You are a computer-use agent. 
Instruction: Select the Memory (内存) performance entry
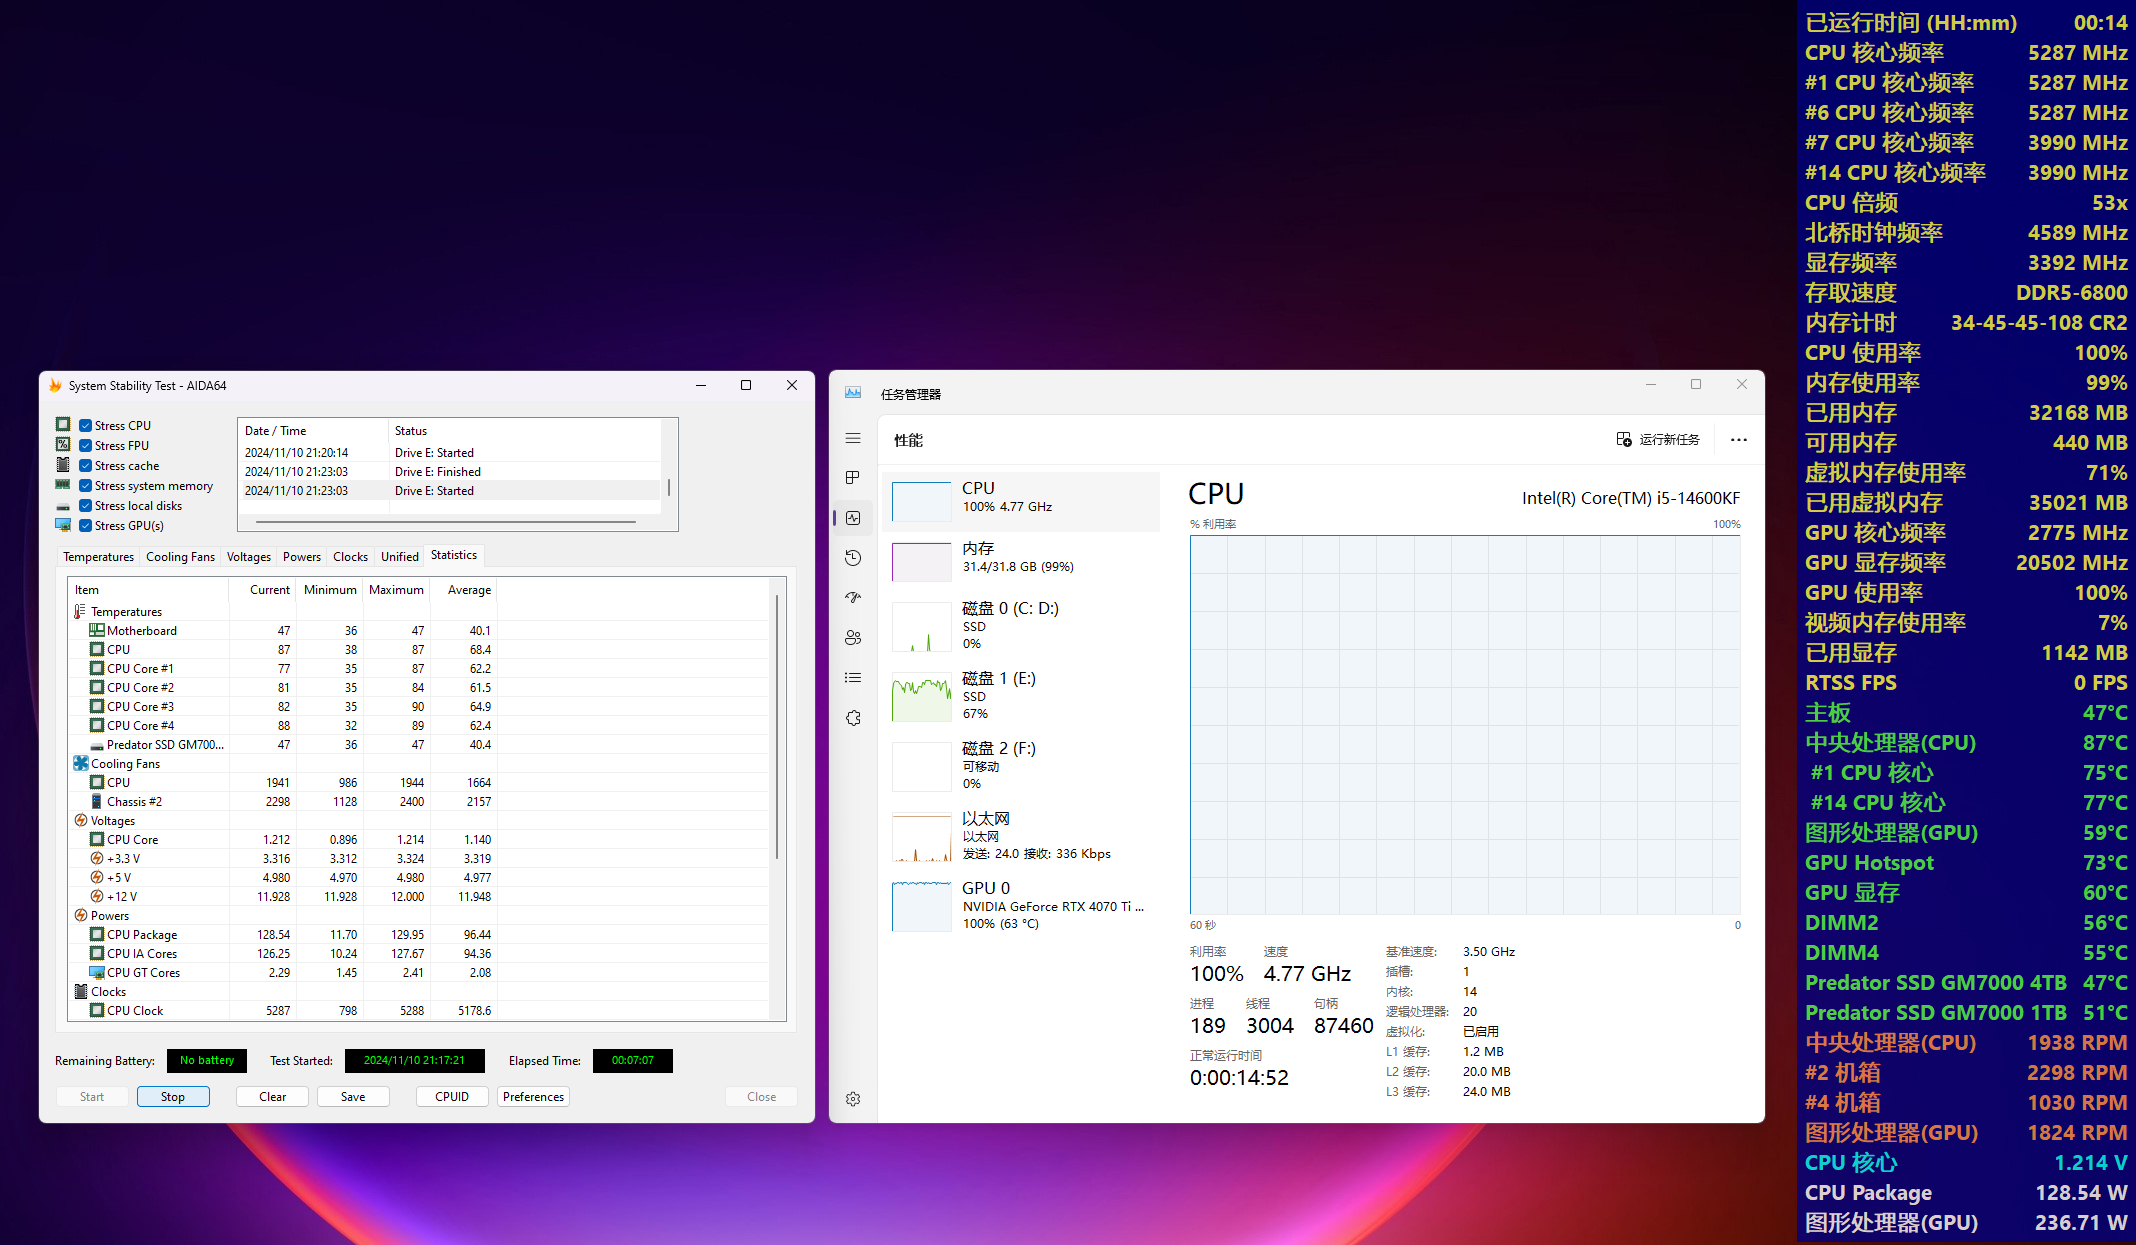tap(1020, 561)
